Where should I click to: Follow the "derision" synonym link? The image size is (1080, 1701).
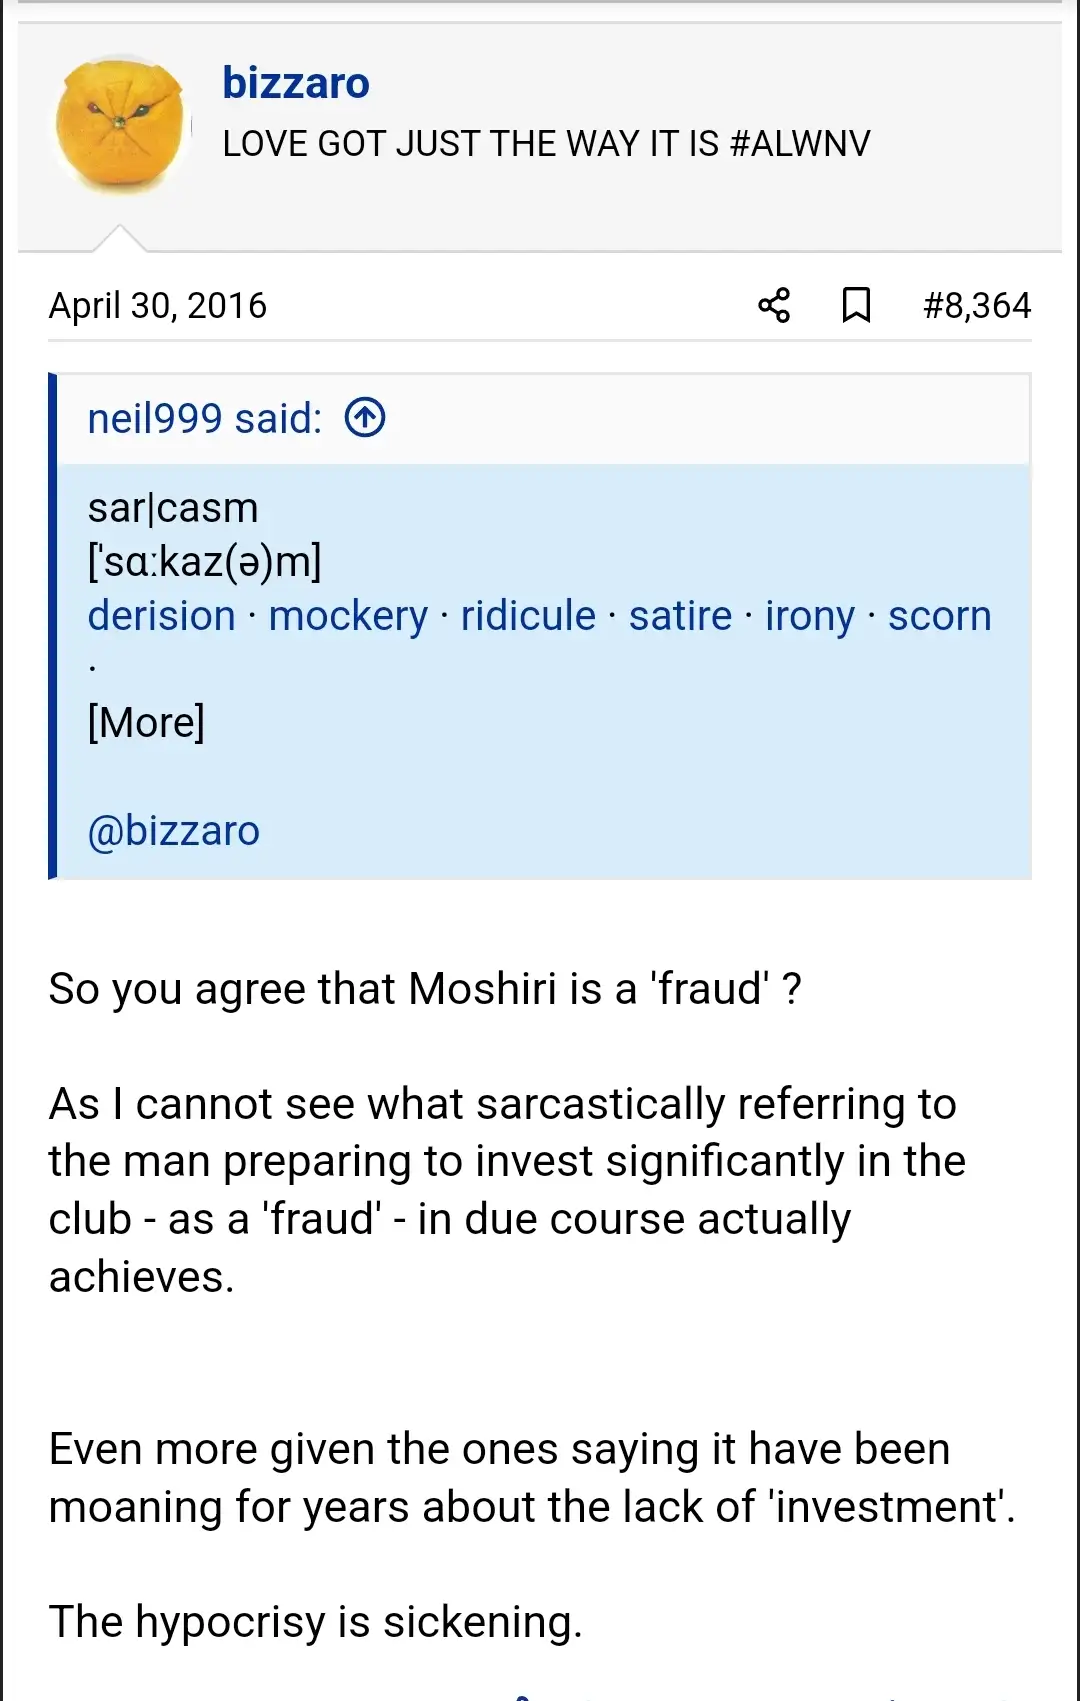[161, 616]
